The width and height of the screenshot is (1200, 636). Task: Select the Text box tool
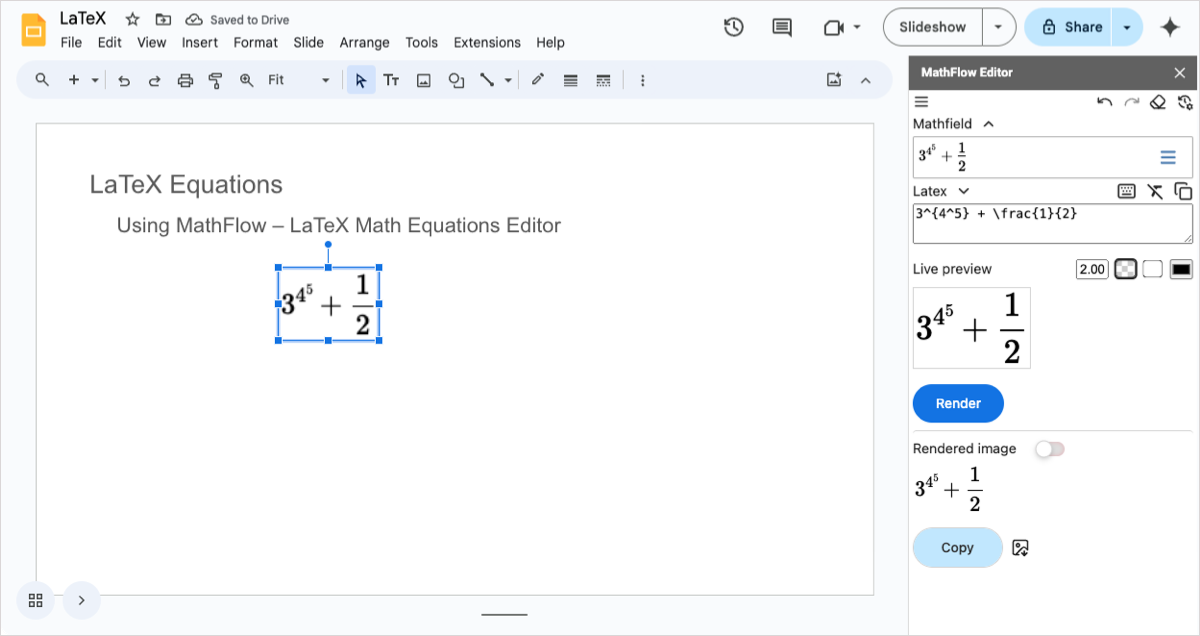pos(392,80)
